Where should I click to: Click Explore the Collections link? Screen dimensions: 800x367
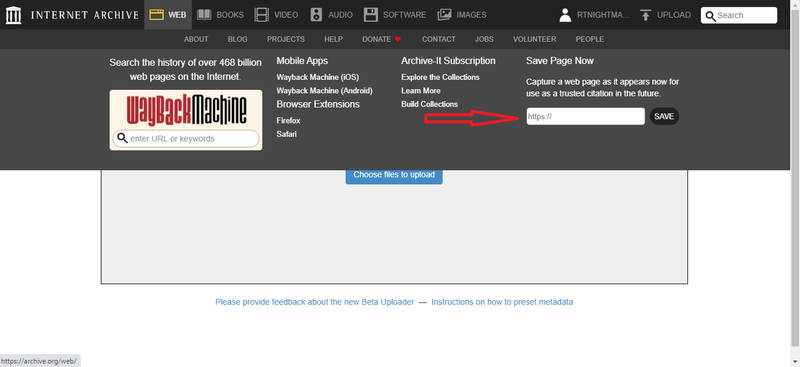(440, 77)
